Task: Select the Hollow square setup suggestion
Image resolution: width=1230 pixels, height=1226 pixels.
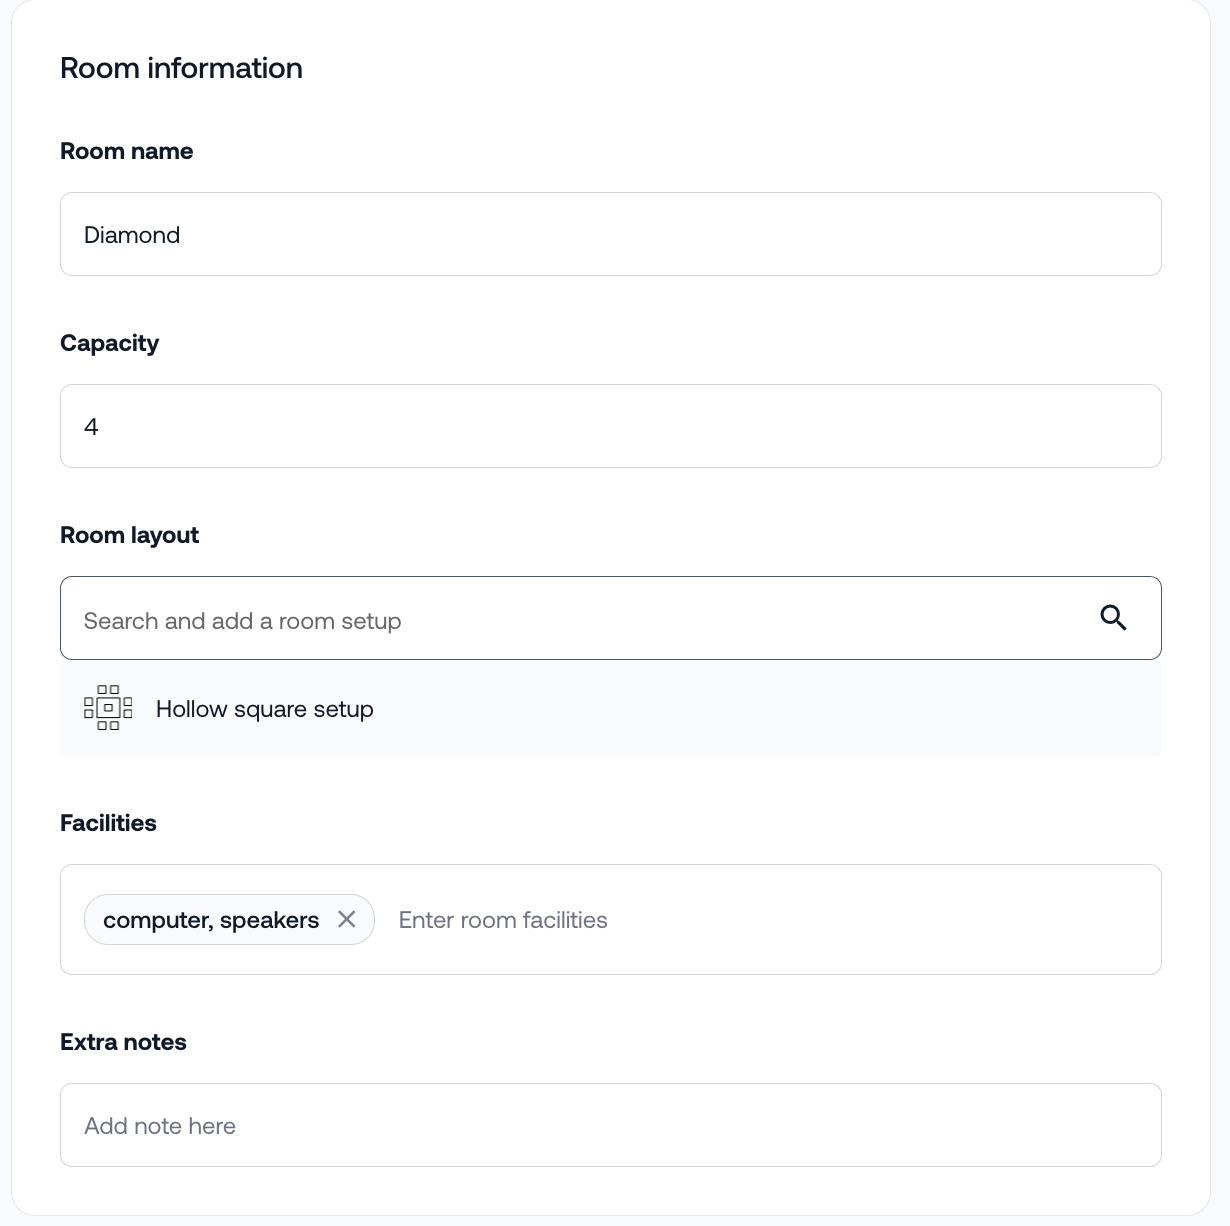Action: pos(265,709)
